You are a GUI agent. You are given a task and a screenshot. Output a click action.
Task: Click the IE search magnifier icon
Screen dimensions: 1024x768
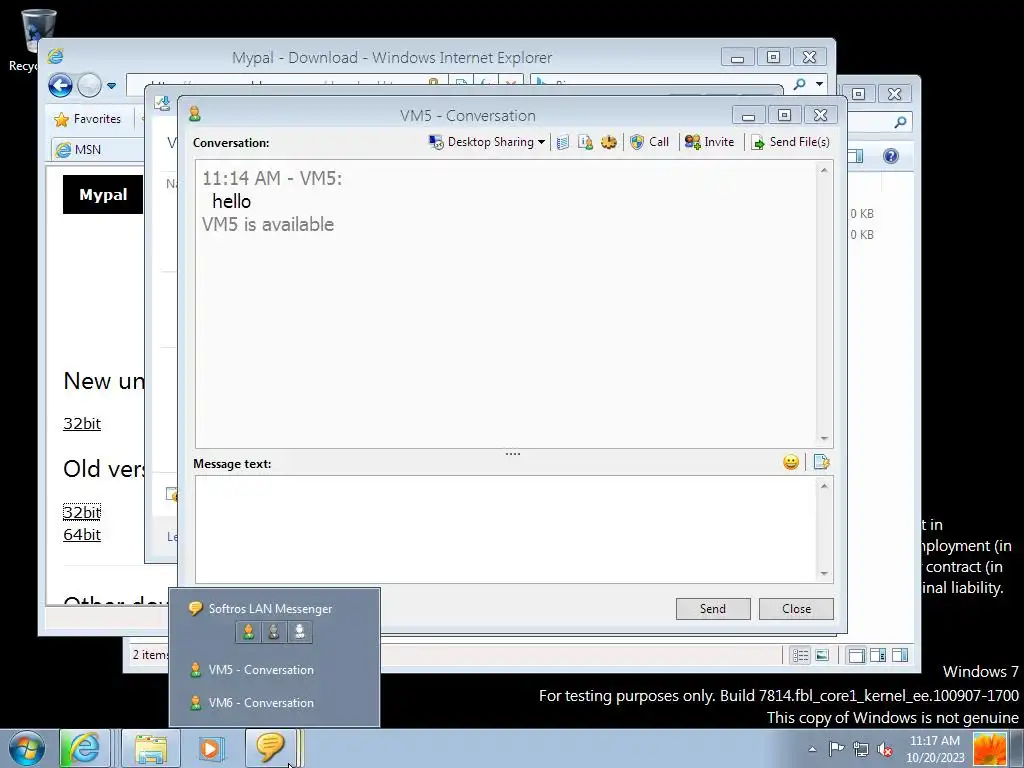pyautogui.click(x=799, y=84)
